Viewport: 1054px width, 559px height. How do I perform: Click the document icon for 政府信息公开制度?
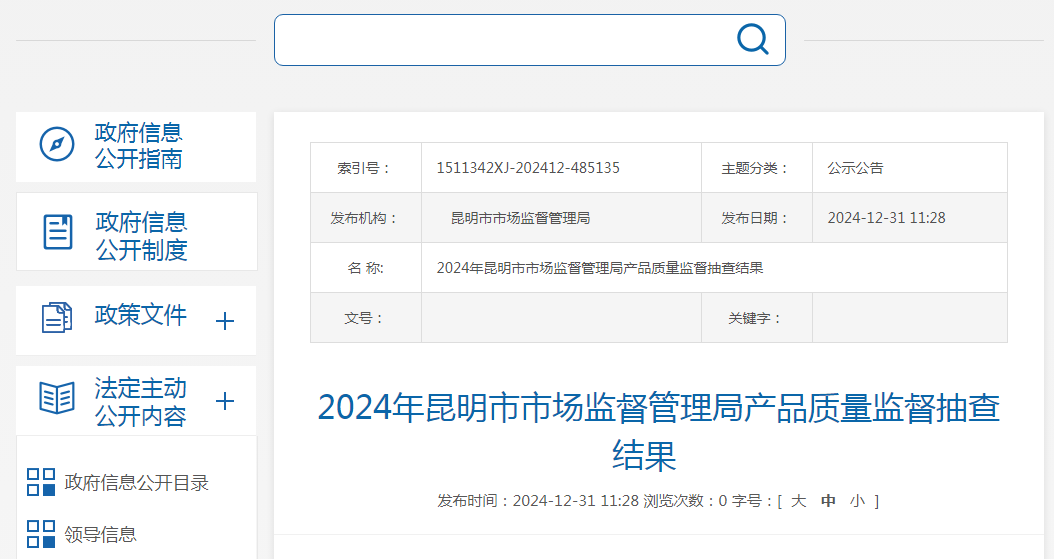(x=58, y=232)
